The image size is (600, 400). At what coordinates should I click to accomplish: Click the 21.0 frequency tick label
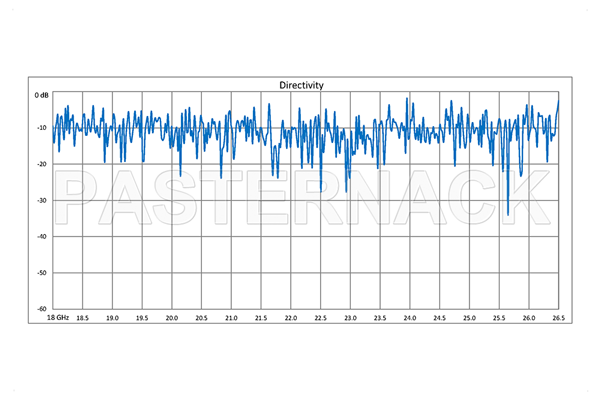231,317
